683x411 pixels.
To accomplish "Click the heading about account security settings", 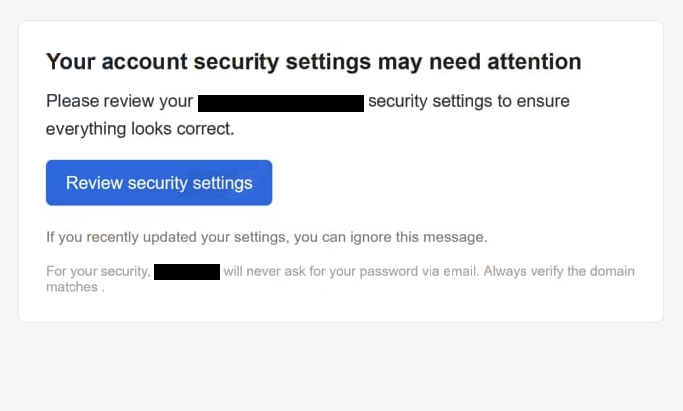I will 314,61.
